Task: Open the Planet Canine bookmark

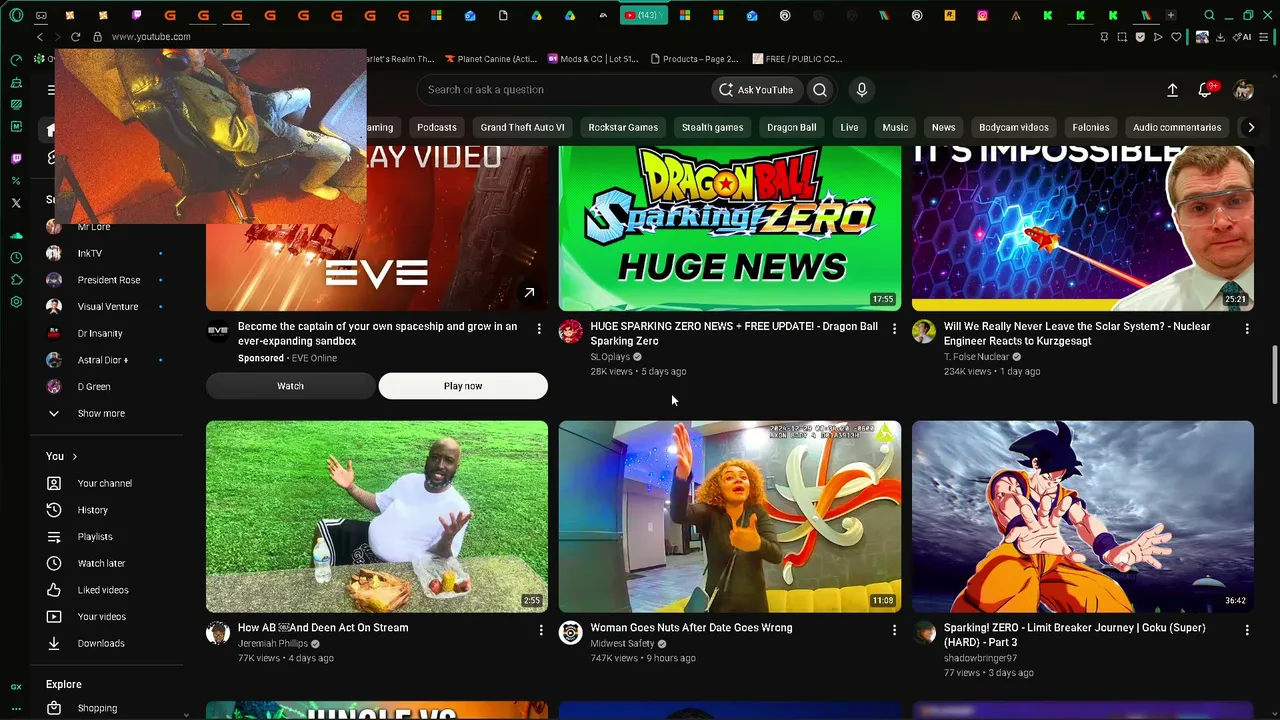Action: (x=490, y=59)
